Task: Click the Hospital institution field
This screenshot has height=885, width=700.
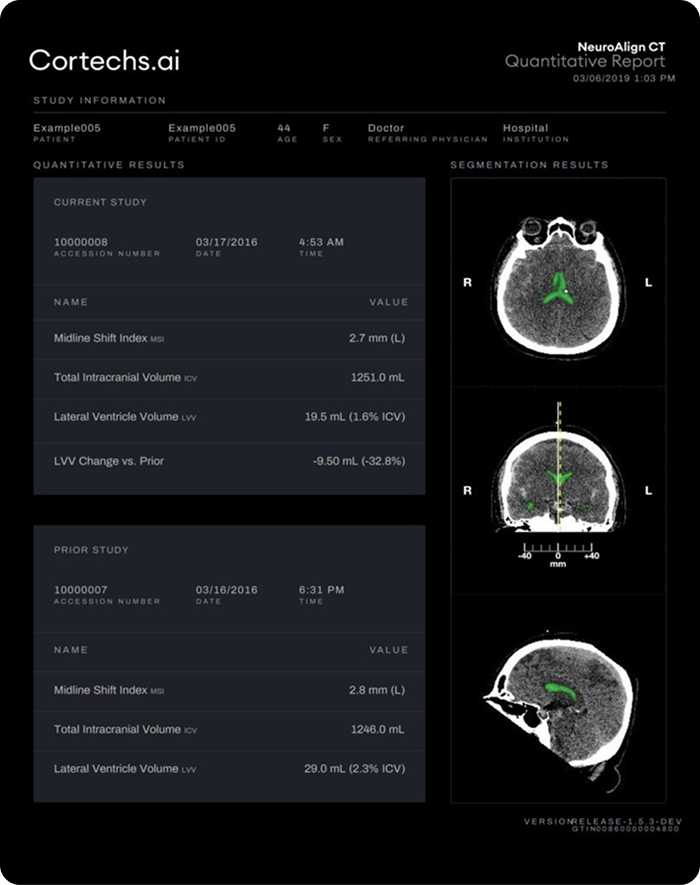Action: pyautogui.click(x=525, y=129)
